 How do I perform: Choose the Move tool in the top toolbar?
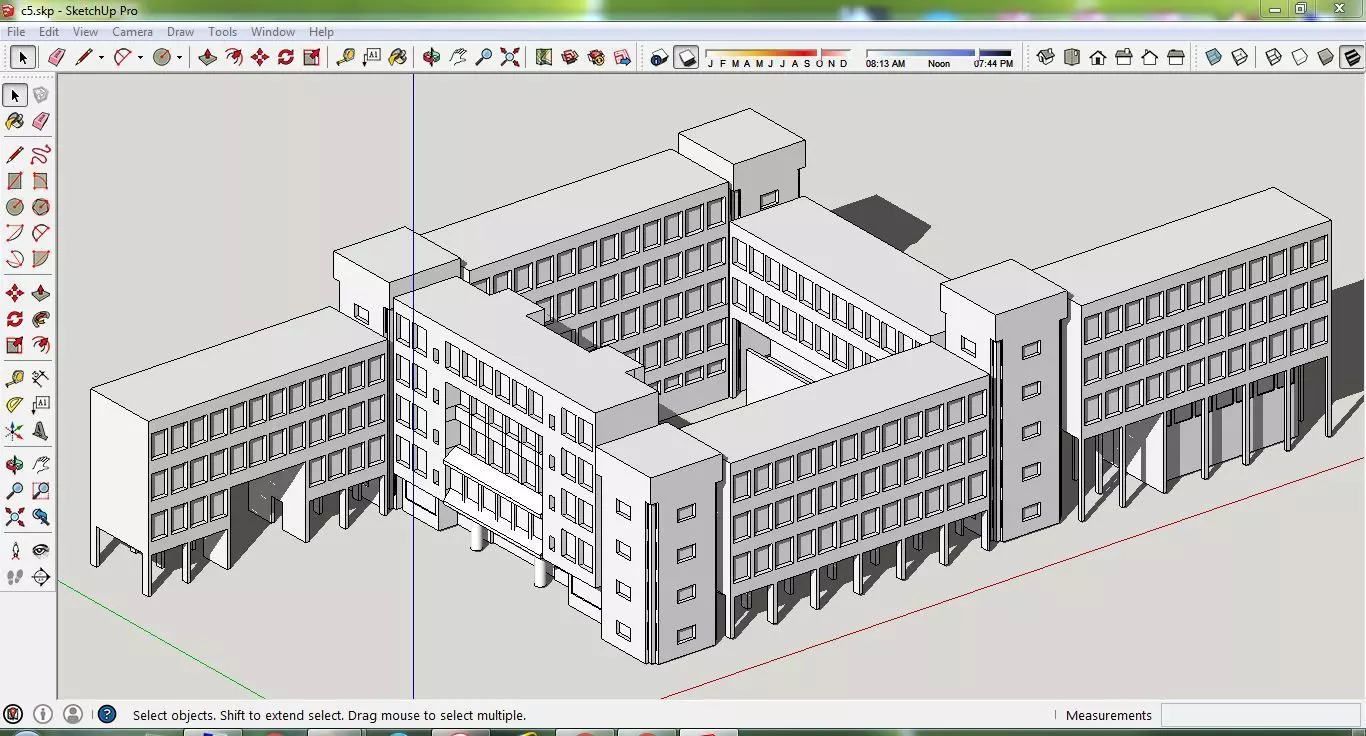[260, 57]
